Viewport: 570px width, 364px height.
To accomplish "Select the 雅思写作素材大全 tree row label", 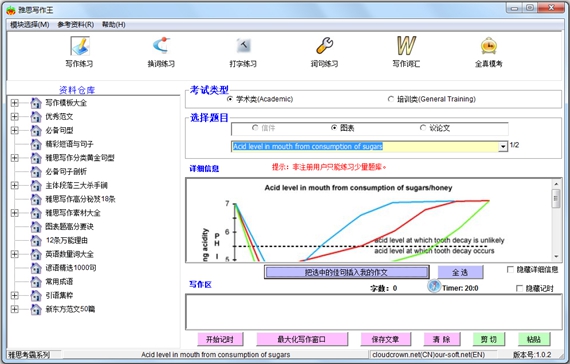I will point(73,213).
